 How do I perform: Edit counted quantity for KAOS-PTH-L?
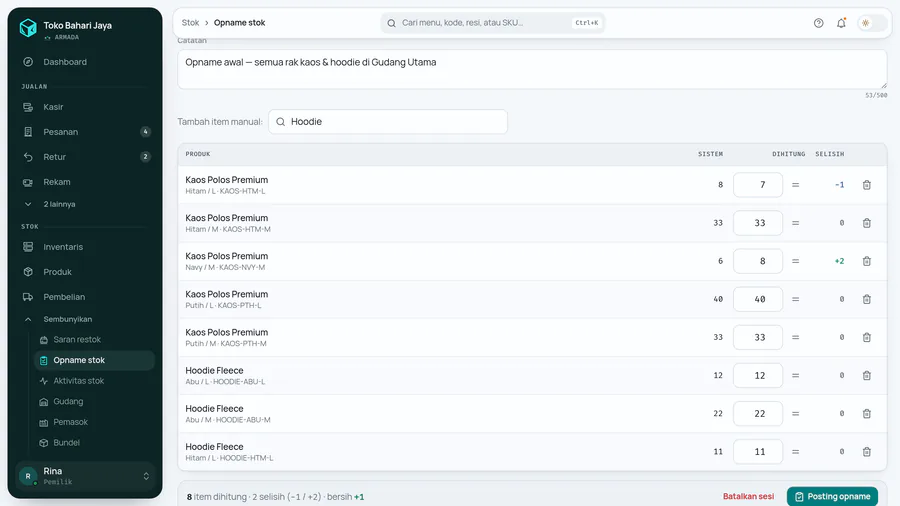[x=758, y=299]
